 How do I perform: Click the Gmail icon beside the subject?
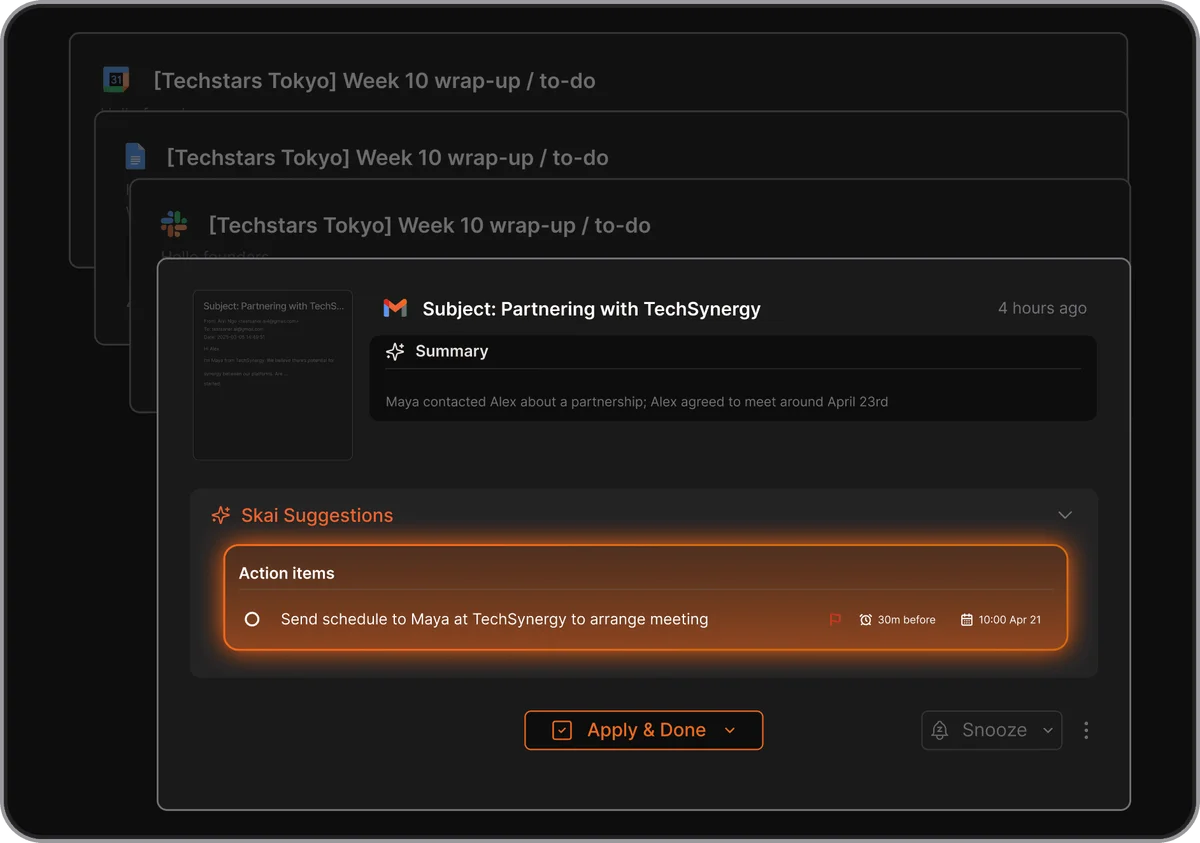click(395, 308)
